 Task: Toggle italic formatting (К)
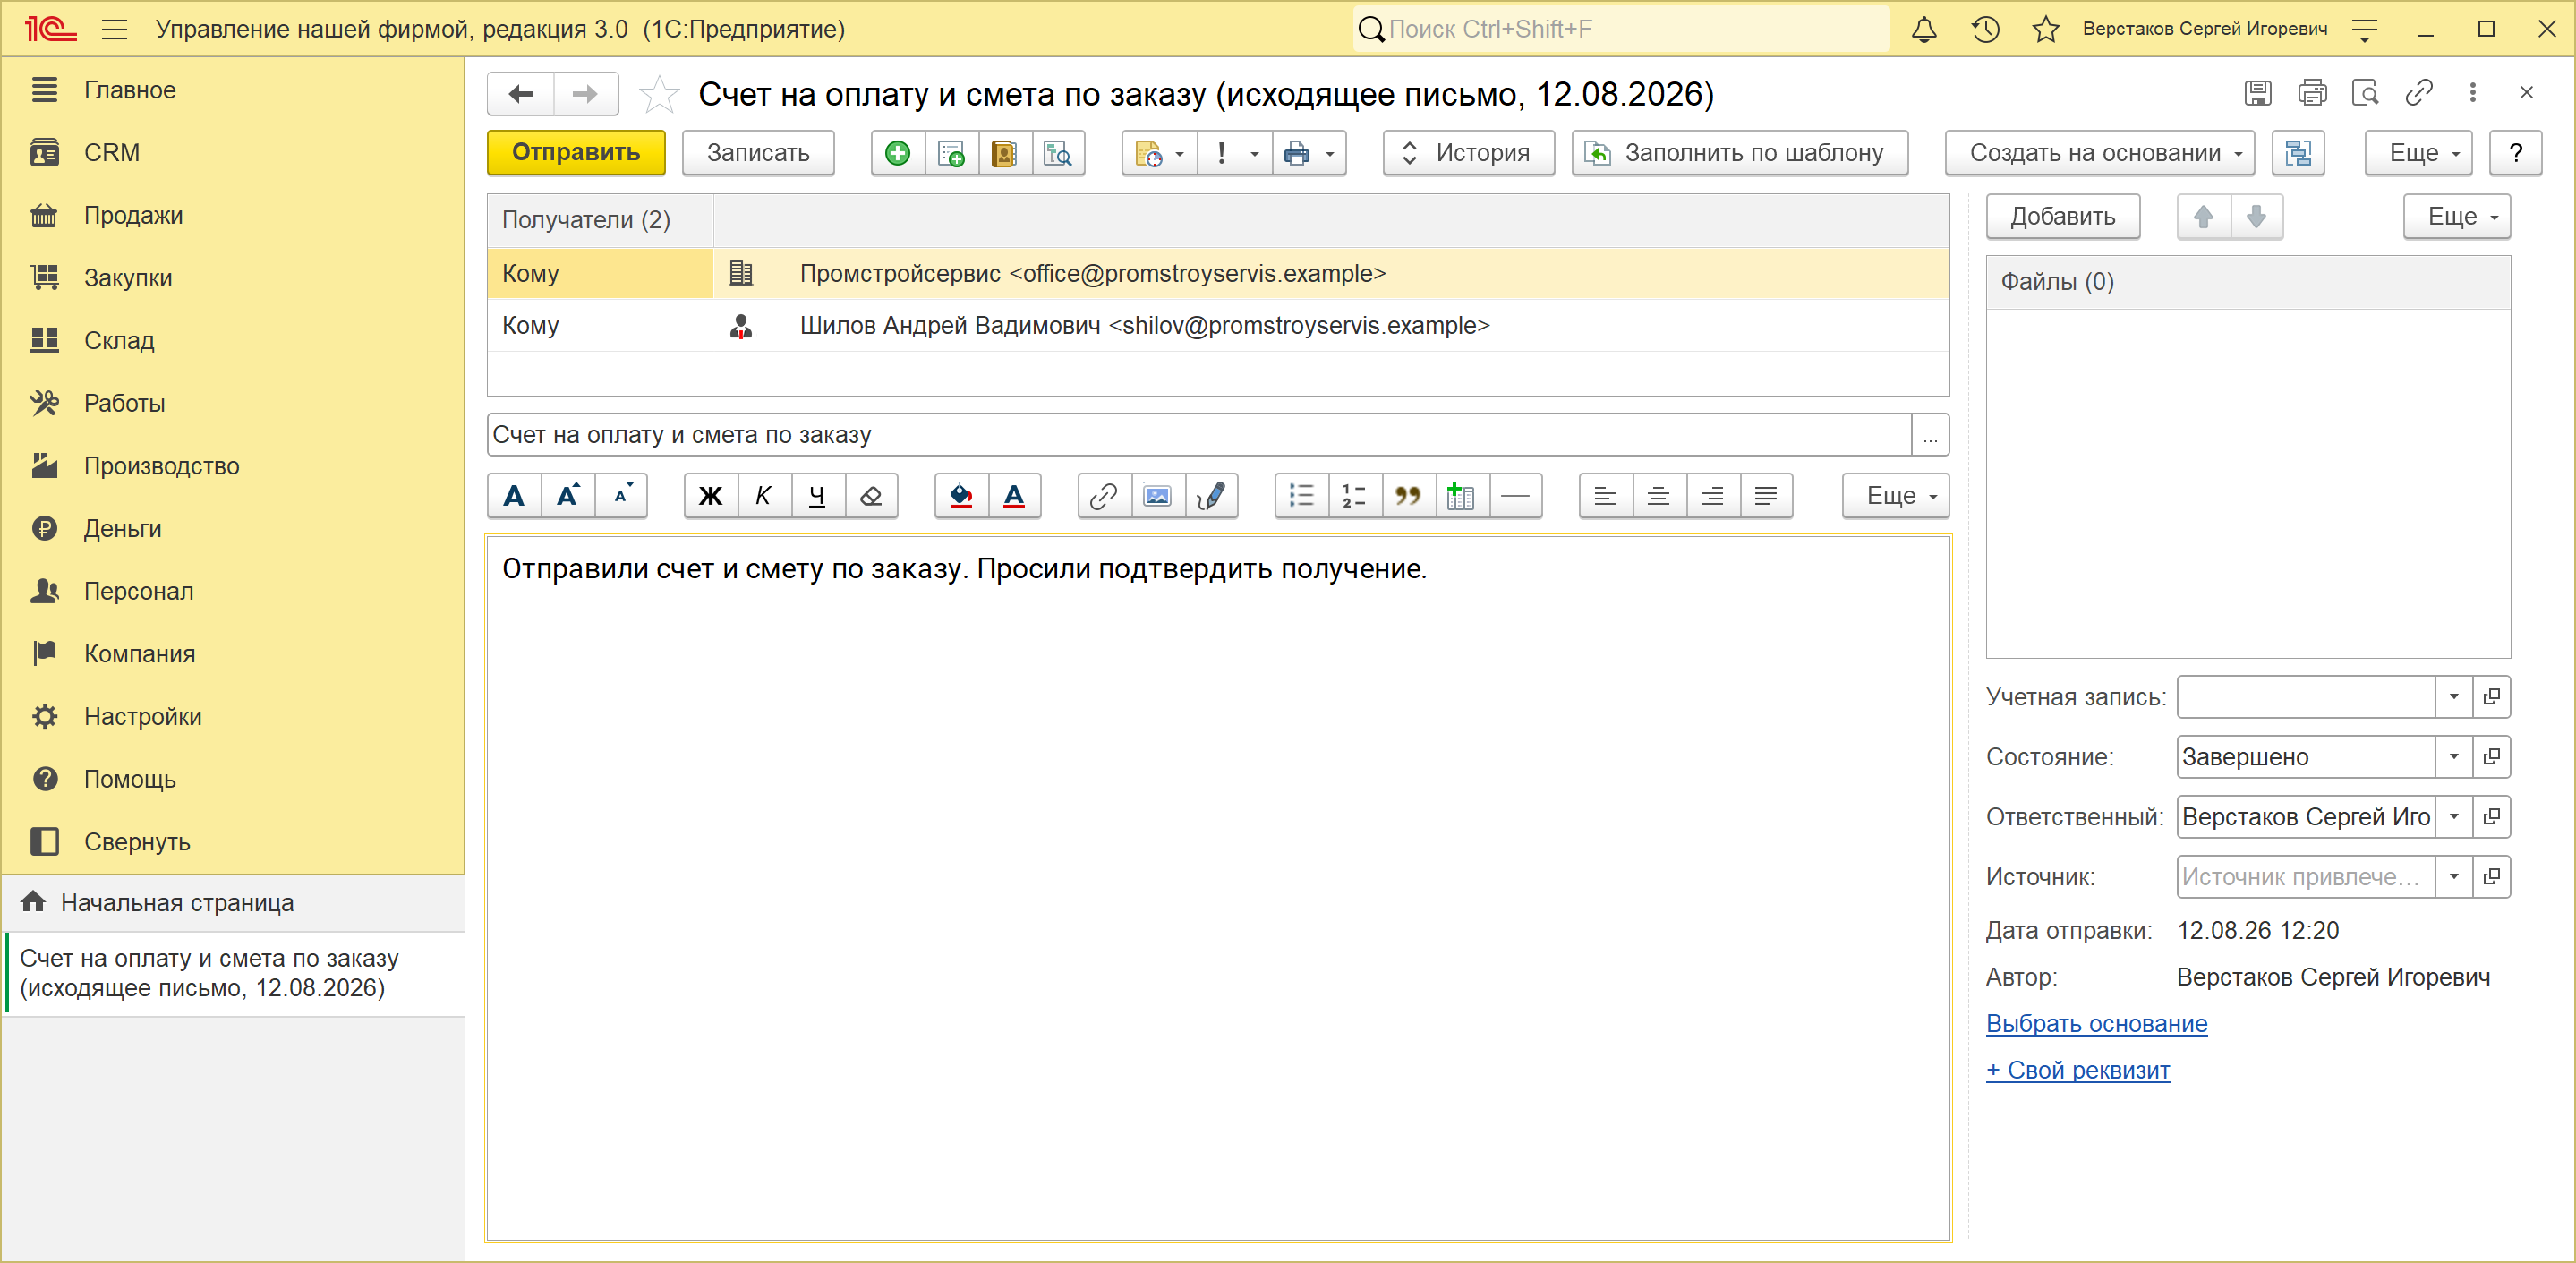coord(764,496)
